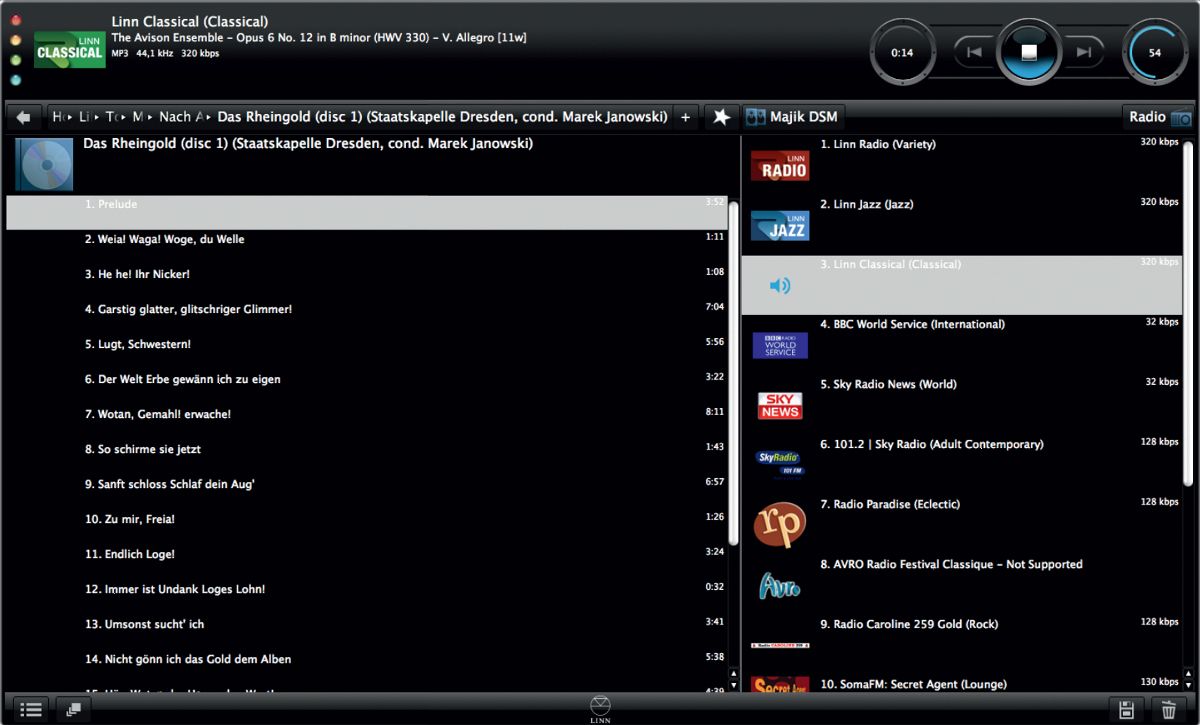
Task: Go to 'Nach A' breadcrumb level
Action: coord(180,117)
